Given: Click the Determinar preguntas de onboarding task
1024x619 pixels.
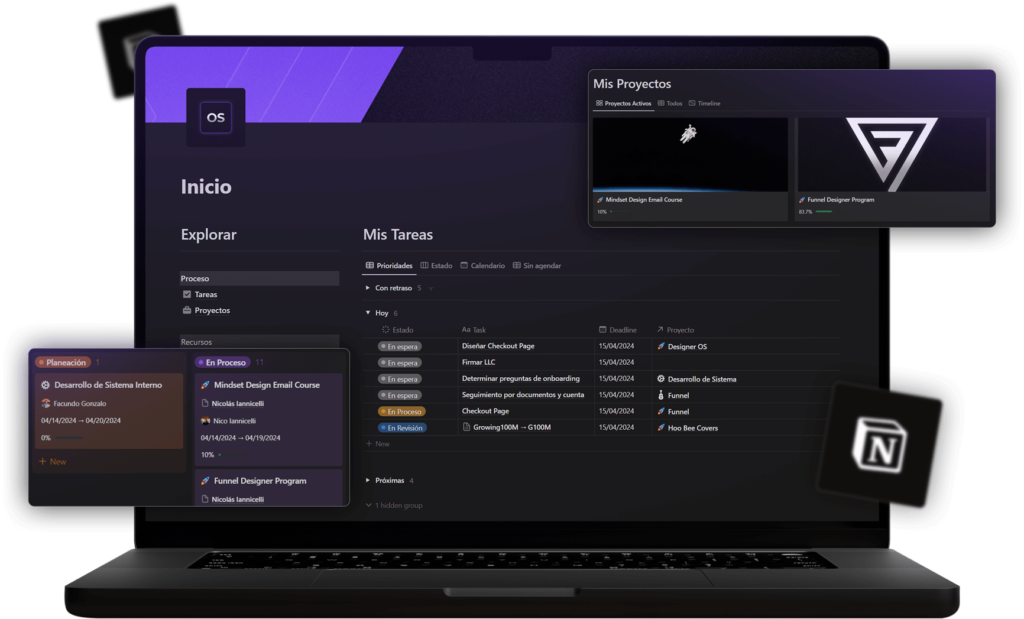Looking at the screenshot, I should point(520,379).
